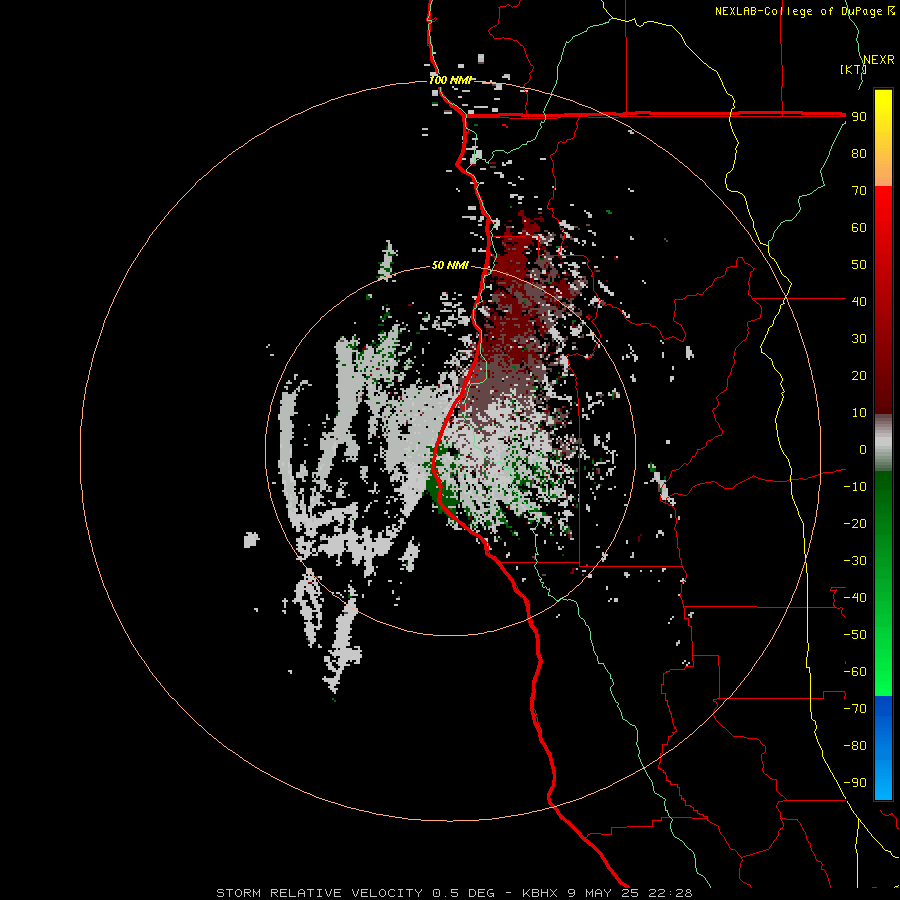The image size is (900, 900).
Task: Click the "22:28" time in the caption
Action: coord(670,893)
